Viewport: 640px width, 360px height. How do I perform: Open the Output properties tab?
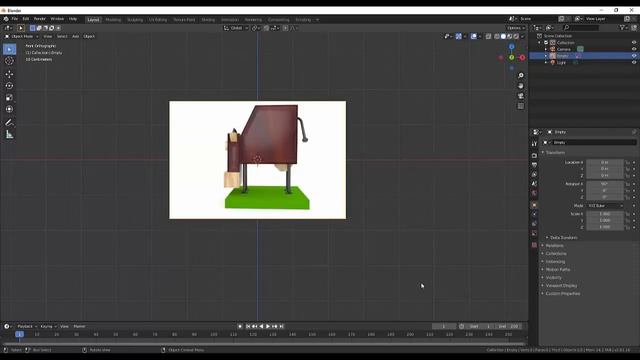[534, 165]
